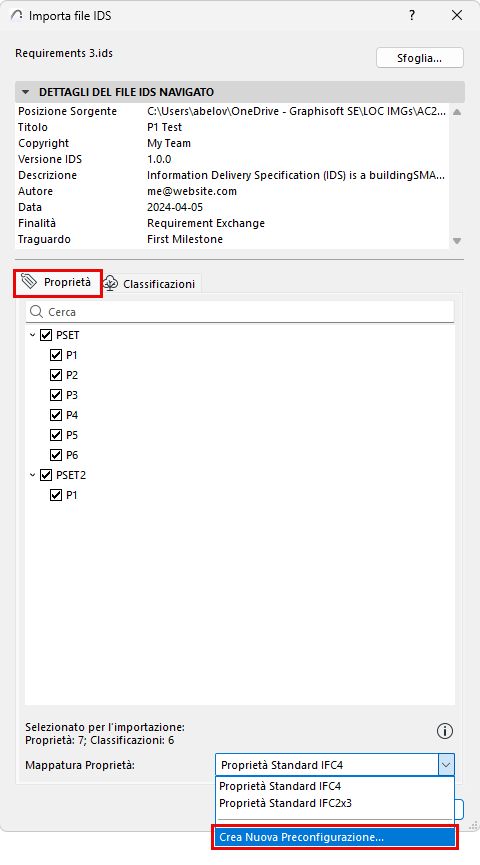
Task: Choose Proprietà Standard IFC4 from list
Action: coord(334,786)
